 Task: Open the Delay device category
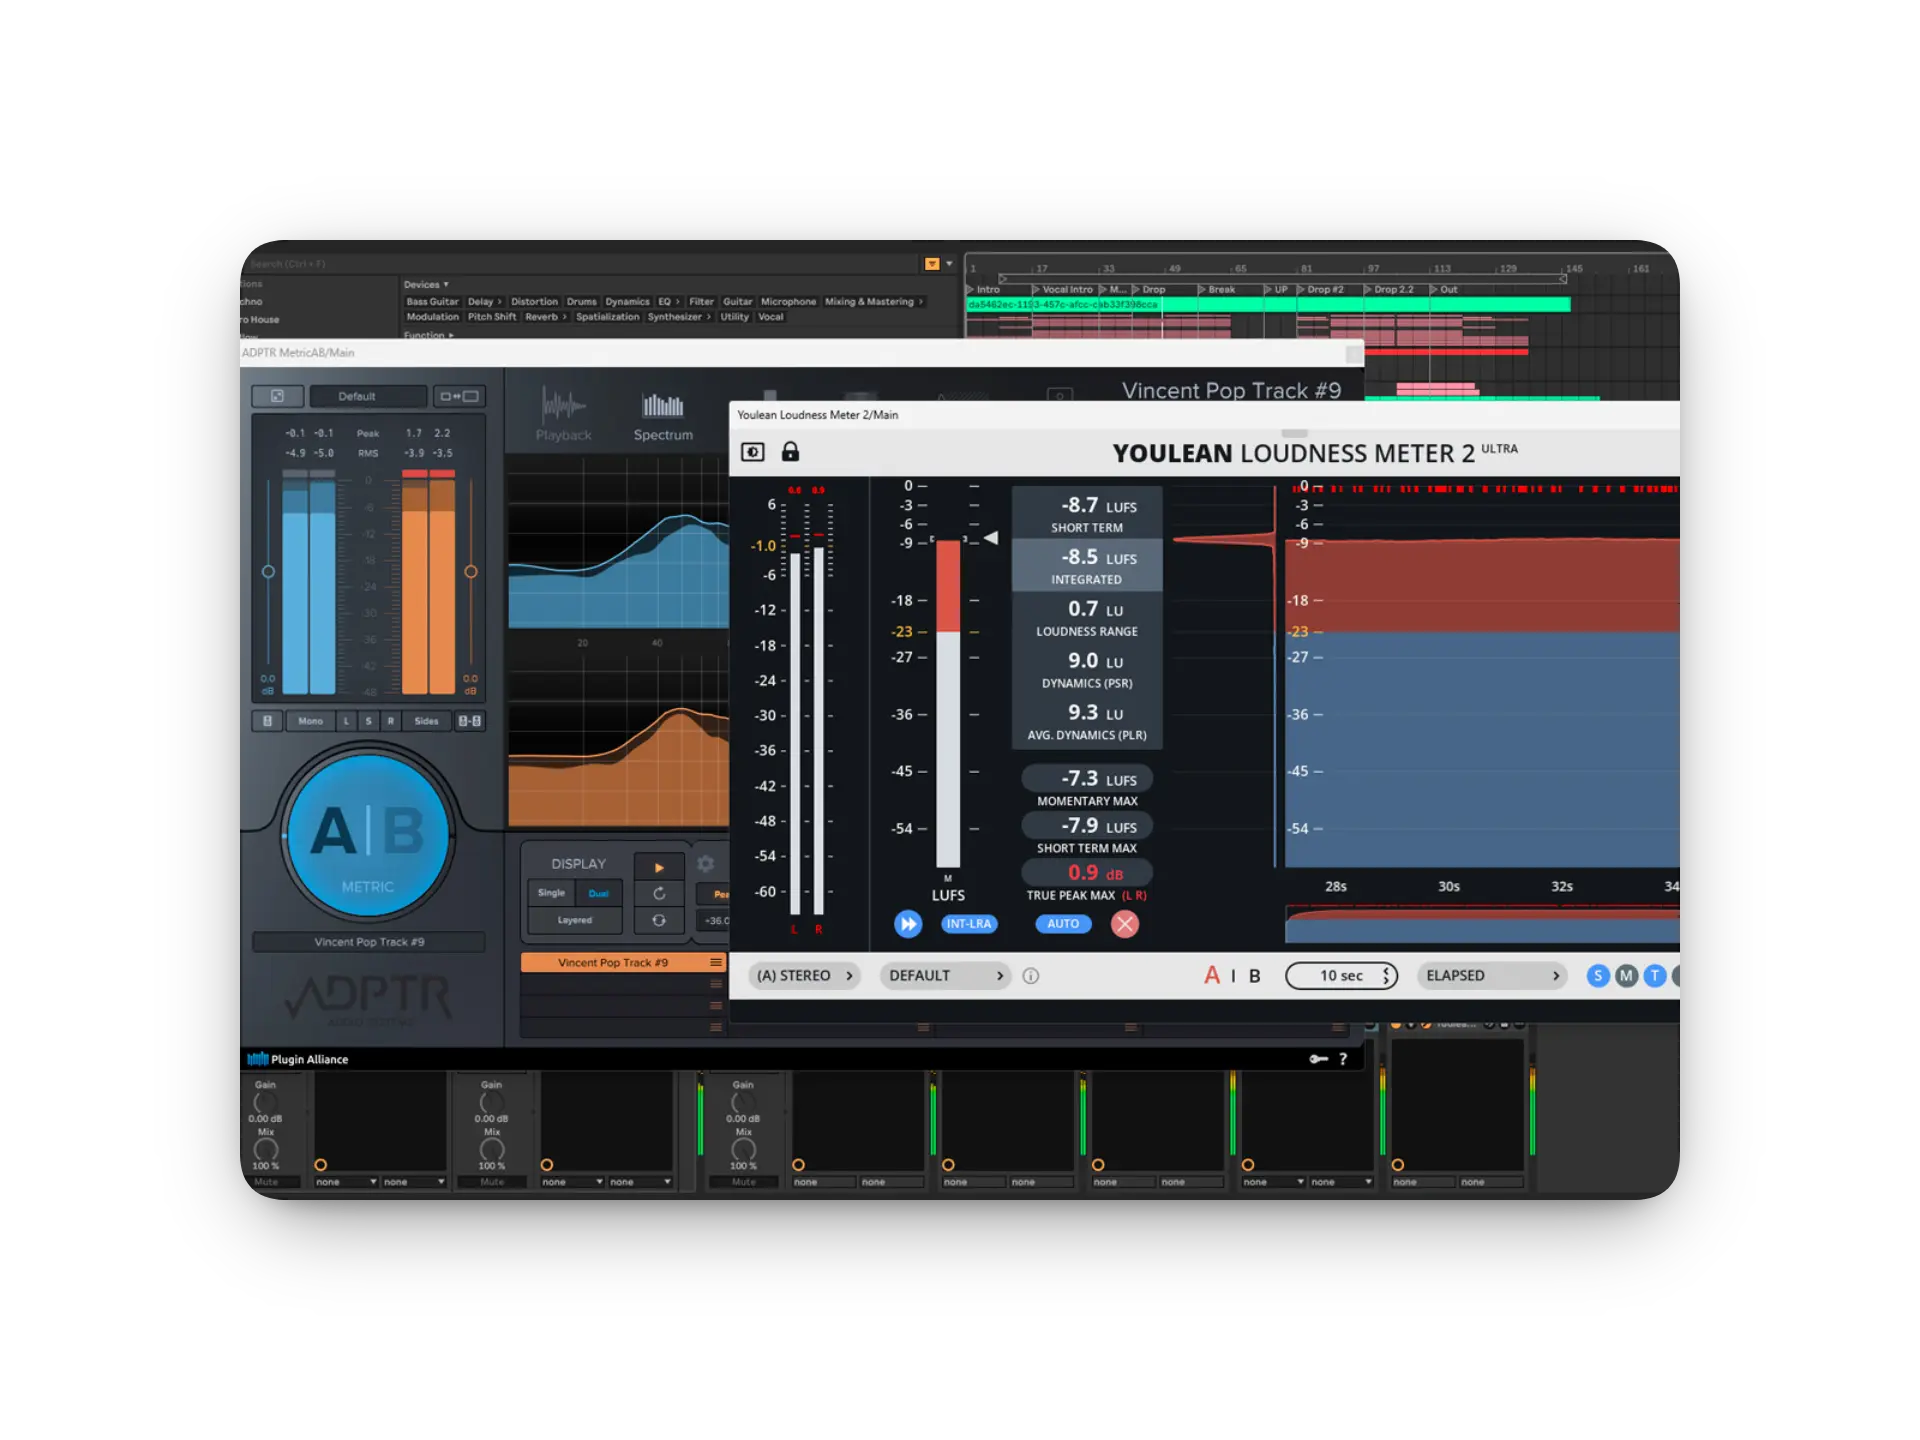pos(485,301)
